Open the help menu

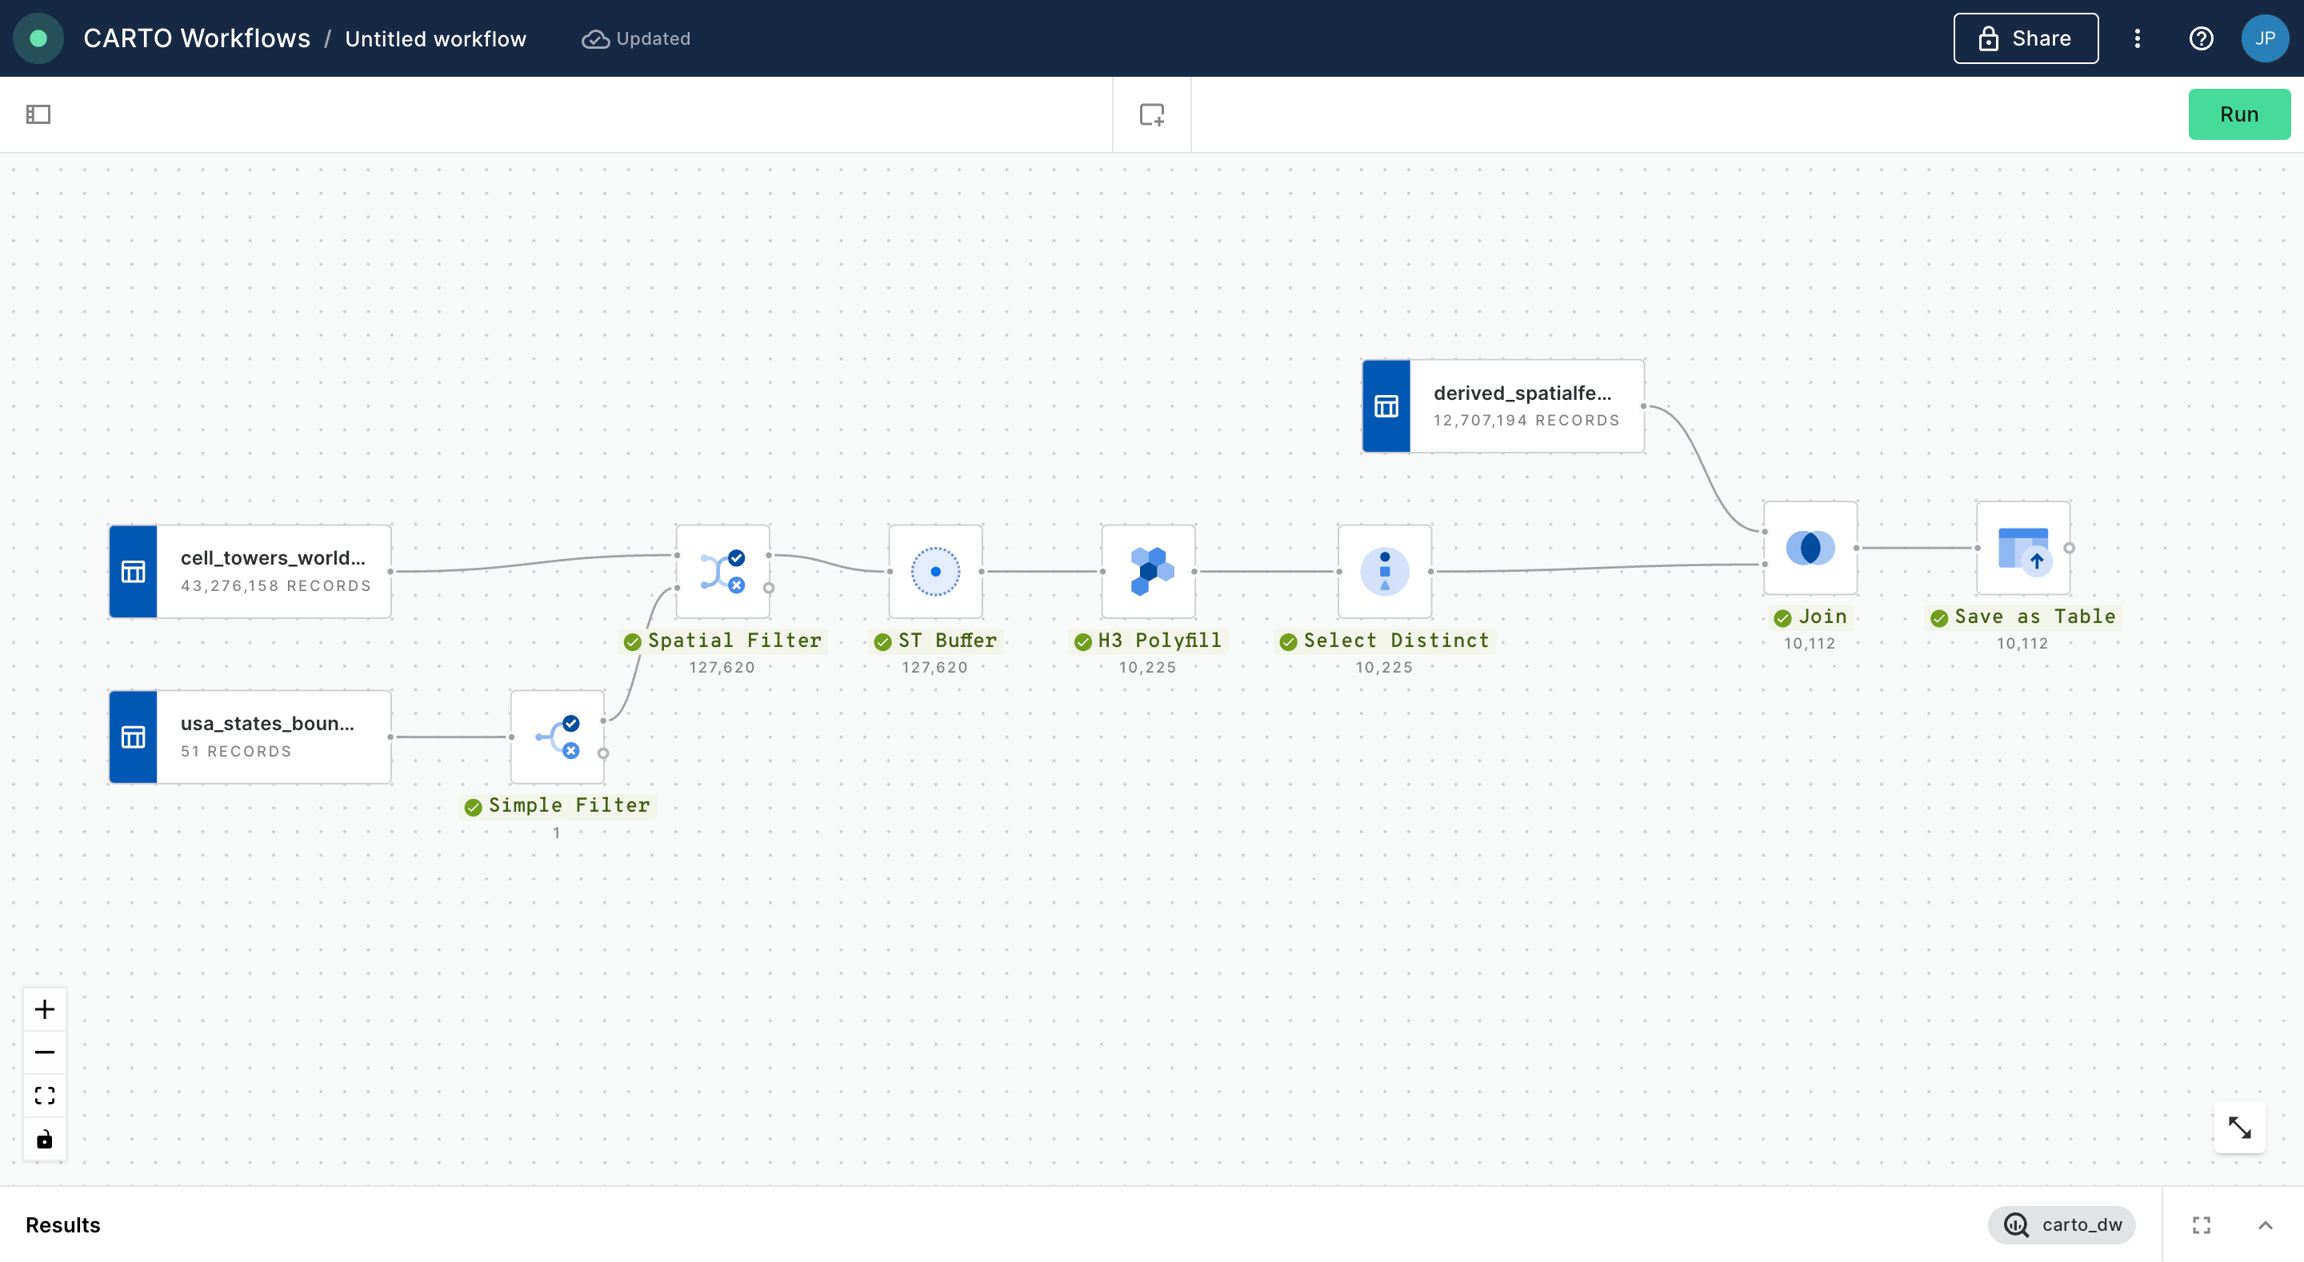2201,38
